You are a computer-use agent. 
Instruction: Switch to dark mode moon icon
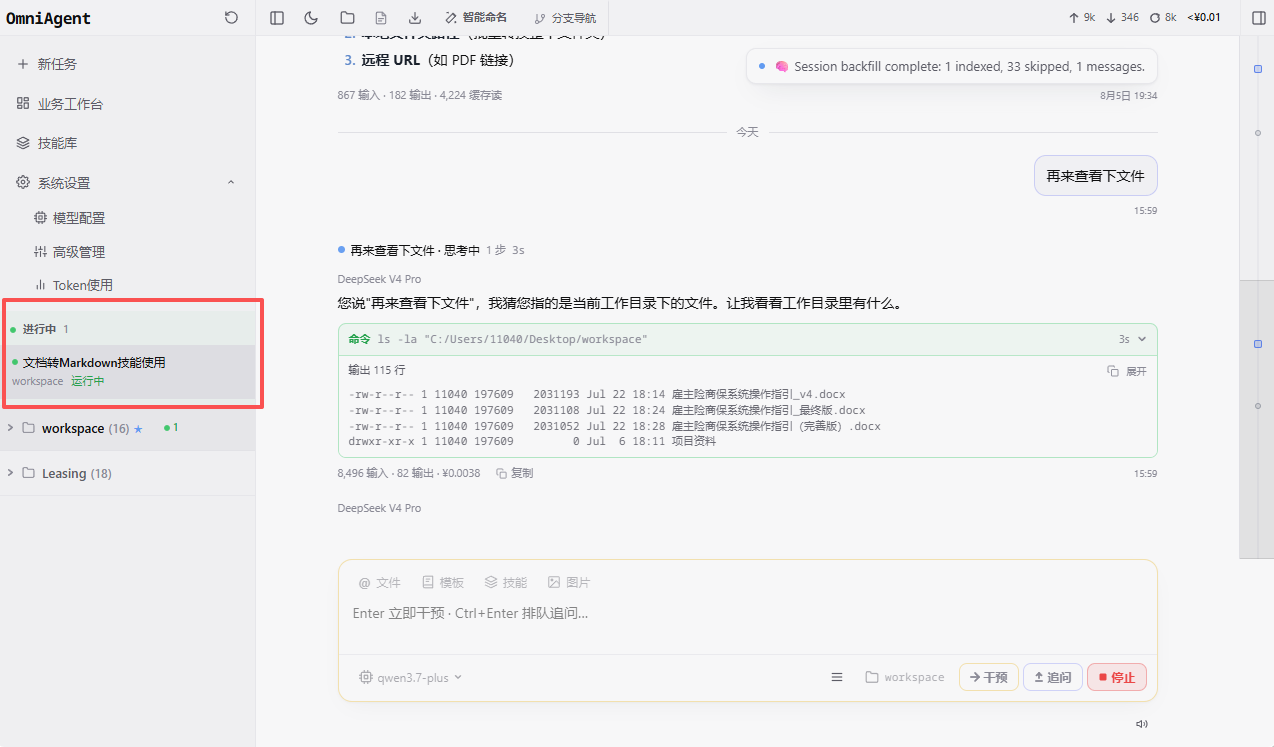(311, 18)
